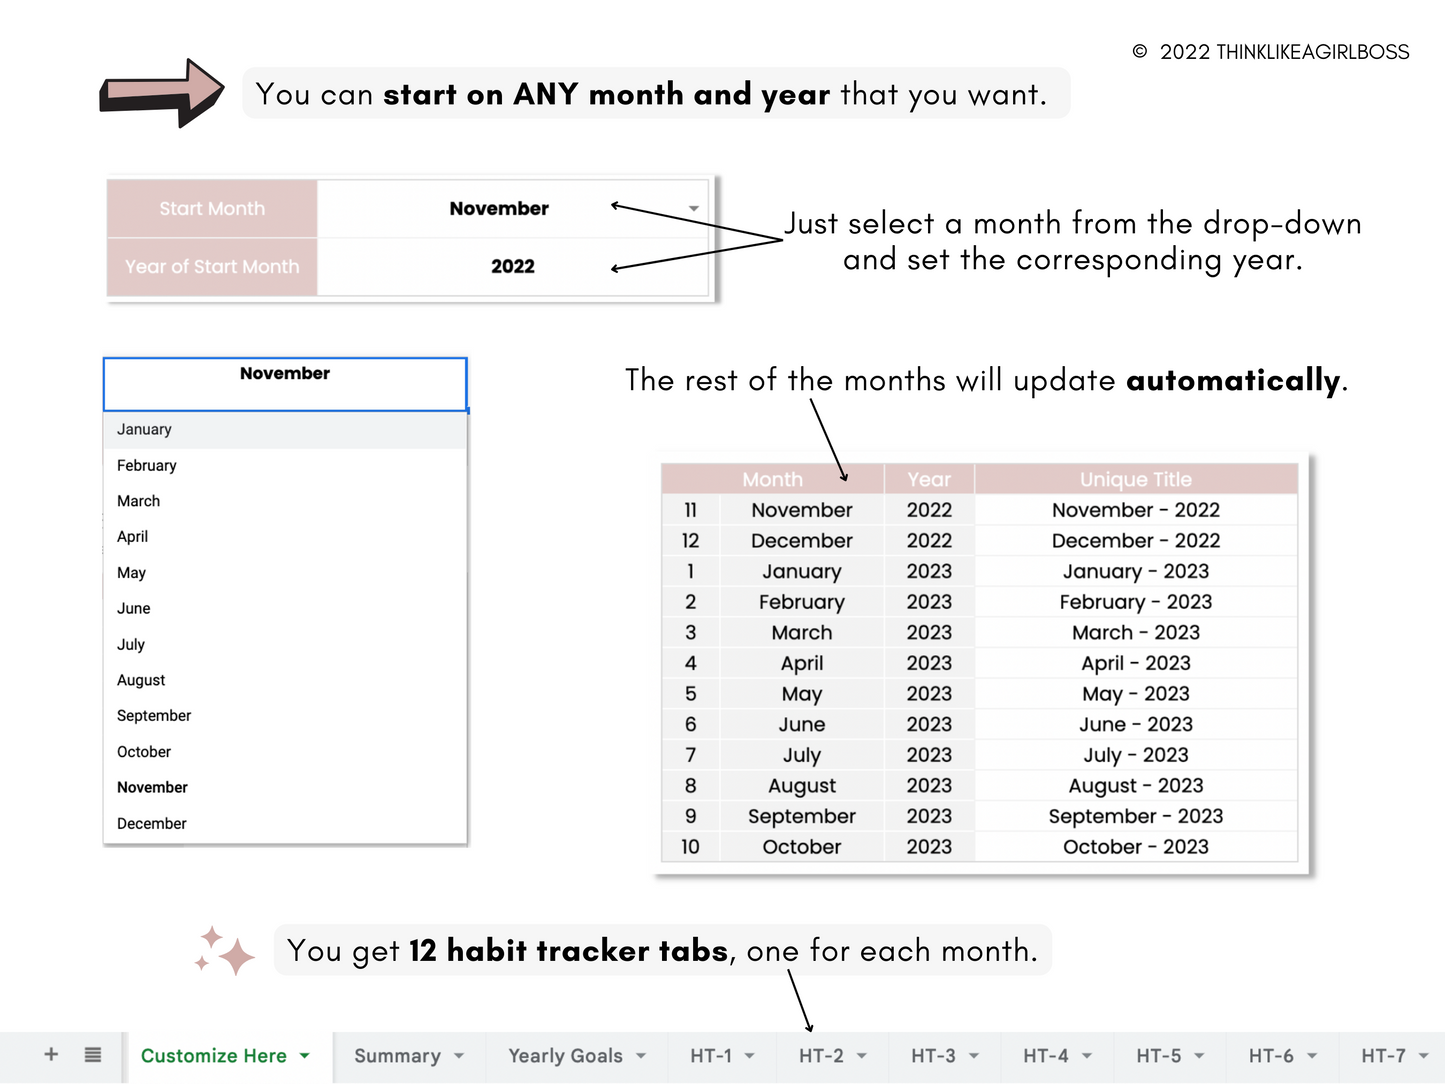
Task: Pick August from the month options
Action: pyautogui.click(x=141, y=680)
